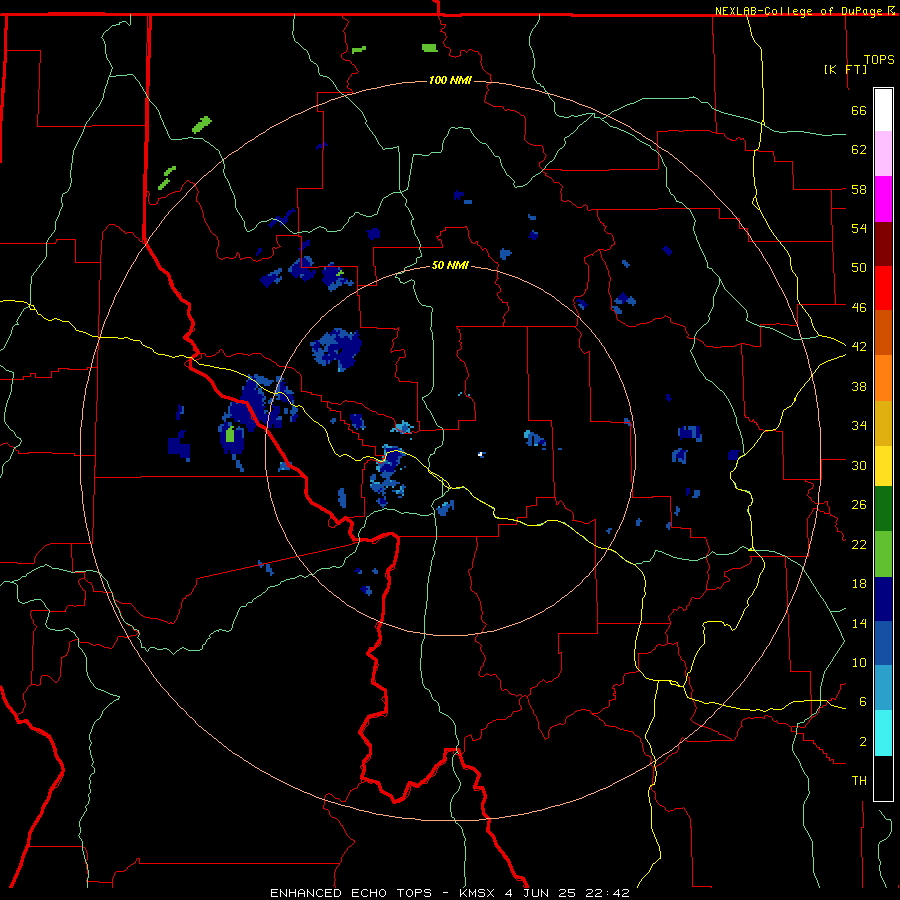This screenshot has height=900, width=900.
Task: Click the legend value 6
Action: click(x=863, y=702)
